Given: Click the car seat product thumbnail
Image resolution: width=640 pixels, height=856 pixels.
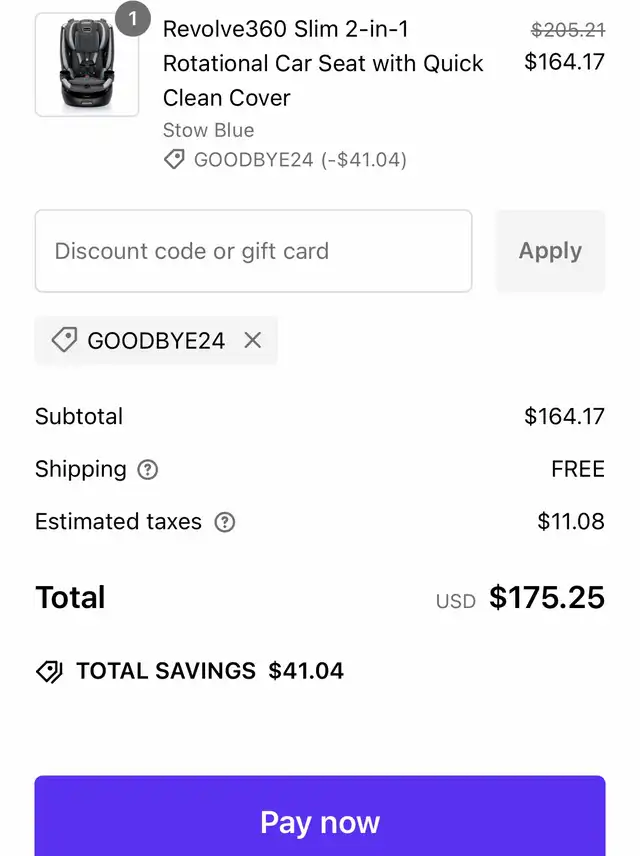Looking at the screenshot, I should click(87, 65).
